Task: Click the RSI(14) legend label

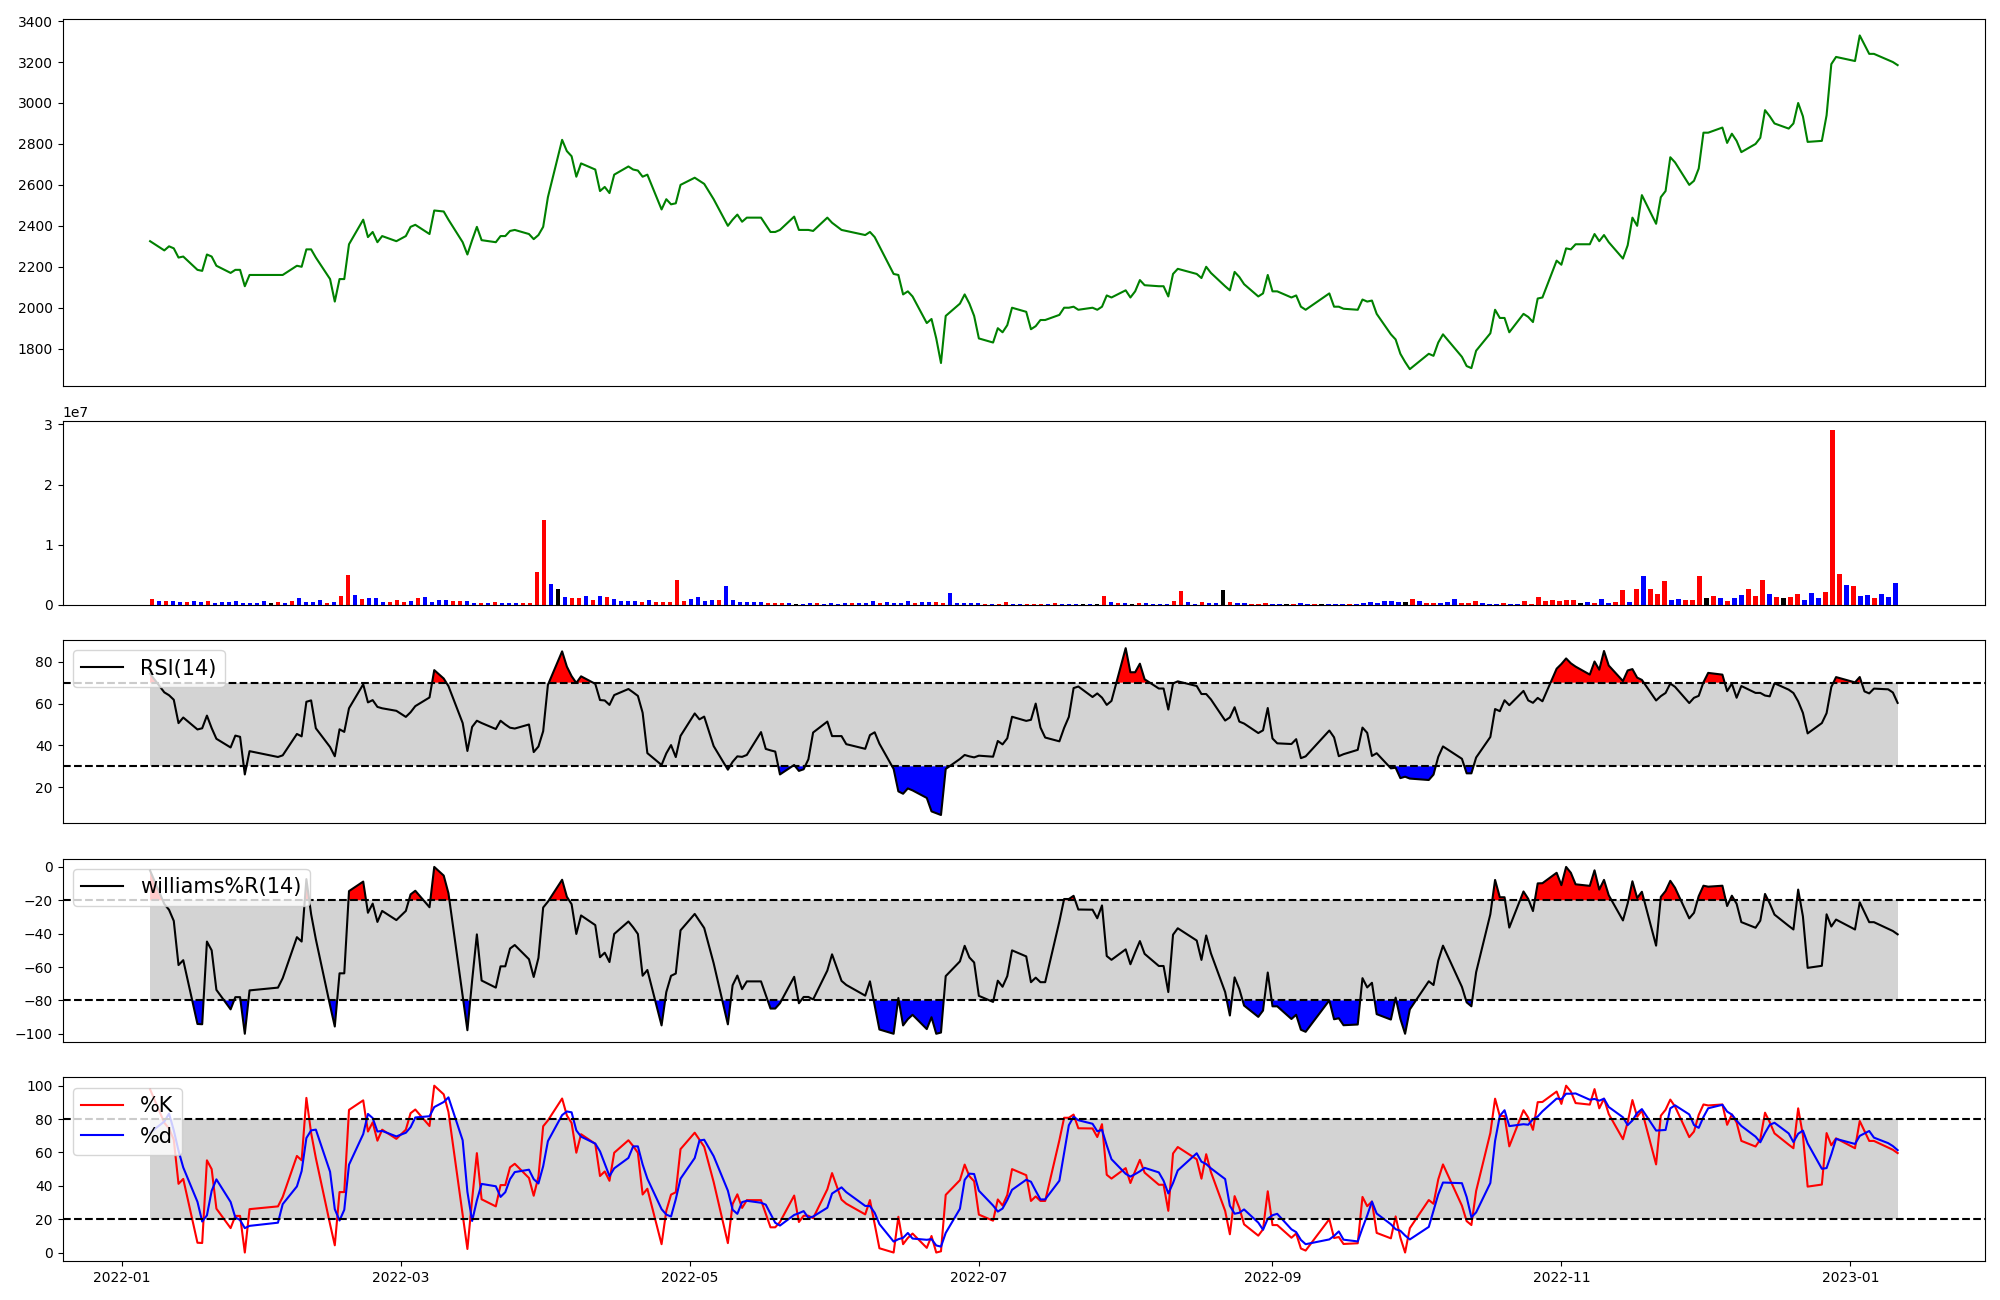Action: tap(177, 668)
